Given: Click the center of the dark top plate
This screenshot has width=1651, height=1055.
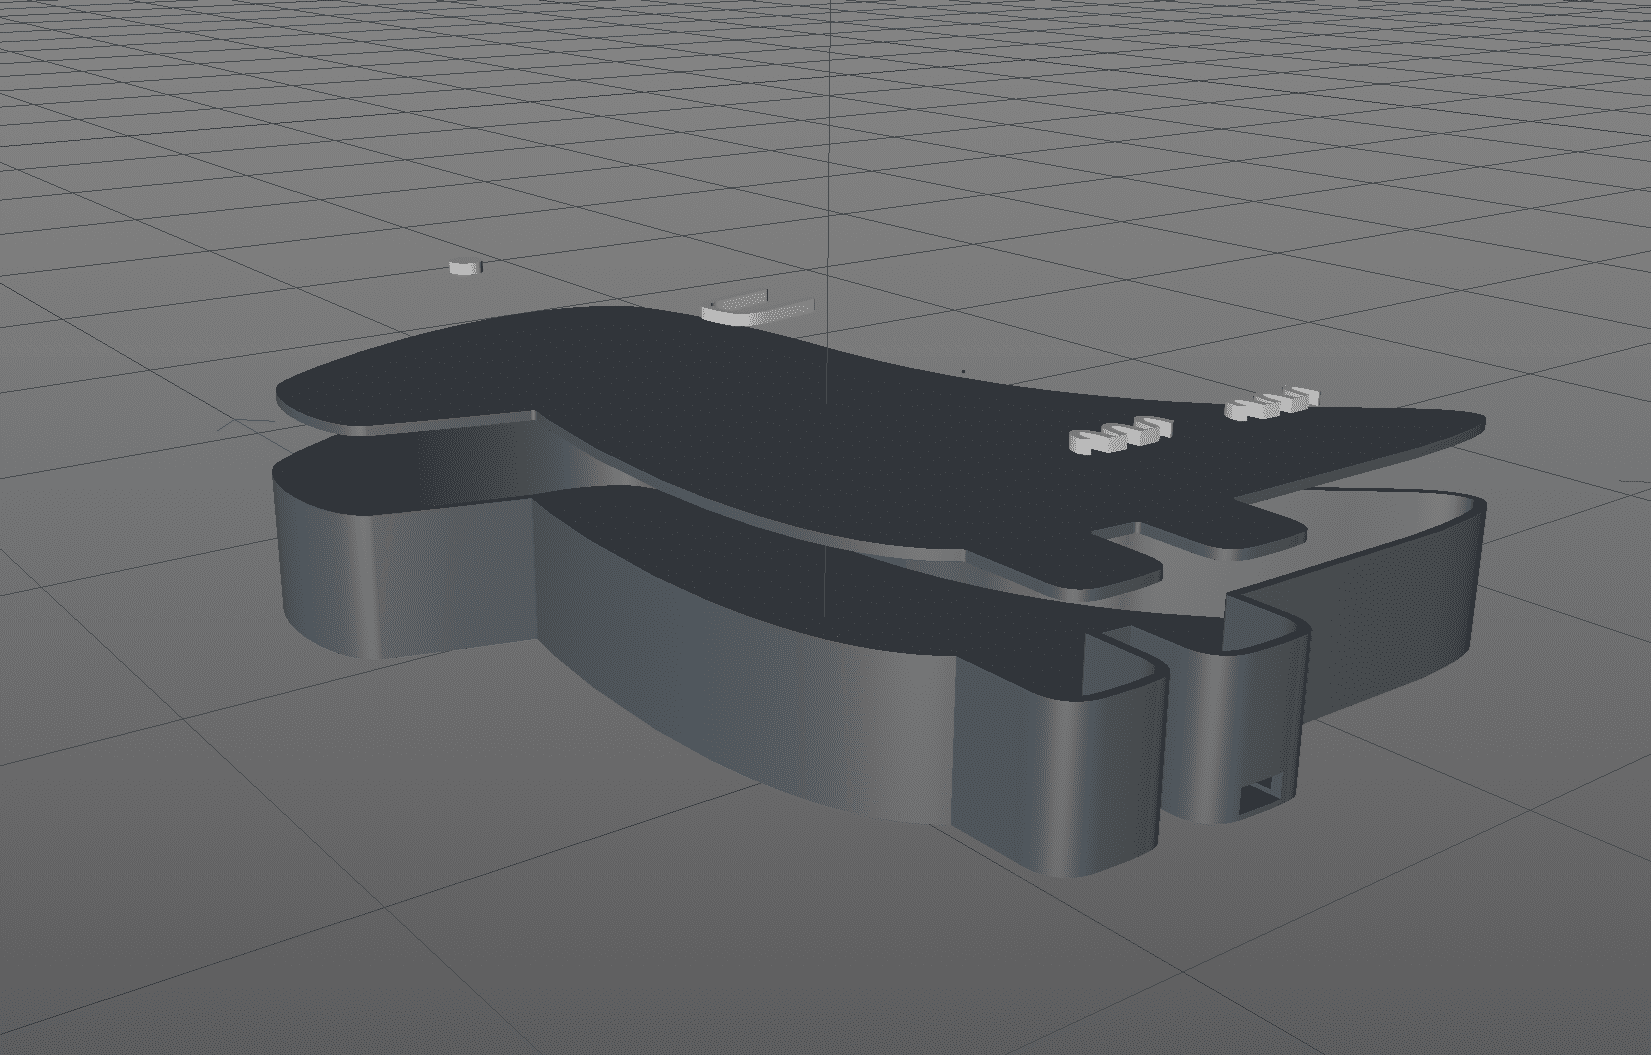Looking at the screenshot, I should coord(800,420).
